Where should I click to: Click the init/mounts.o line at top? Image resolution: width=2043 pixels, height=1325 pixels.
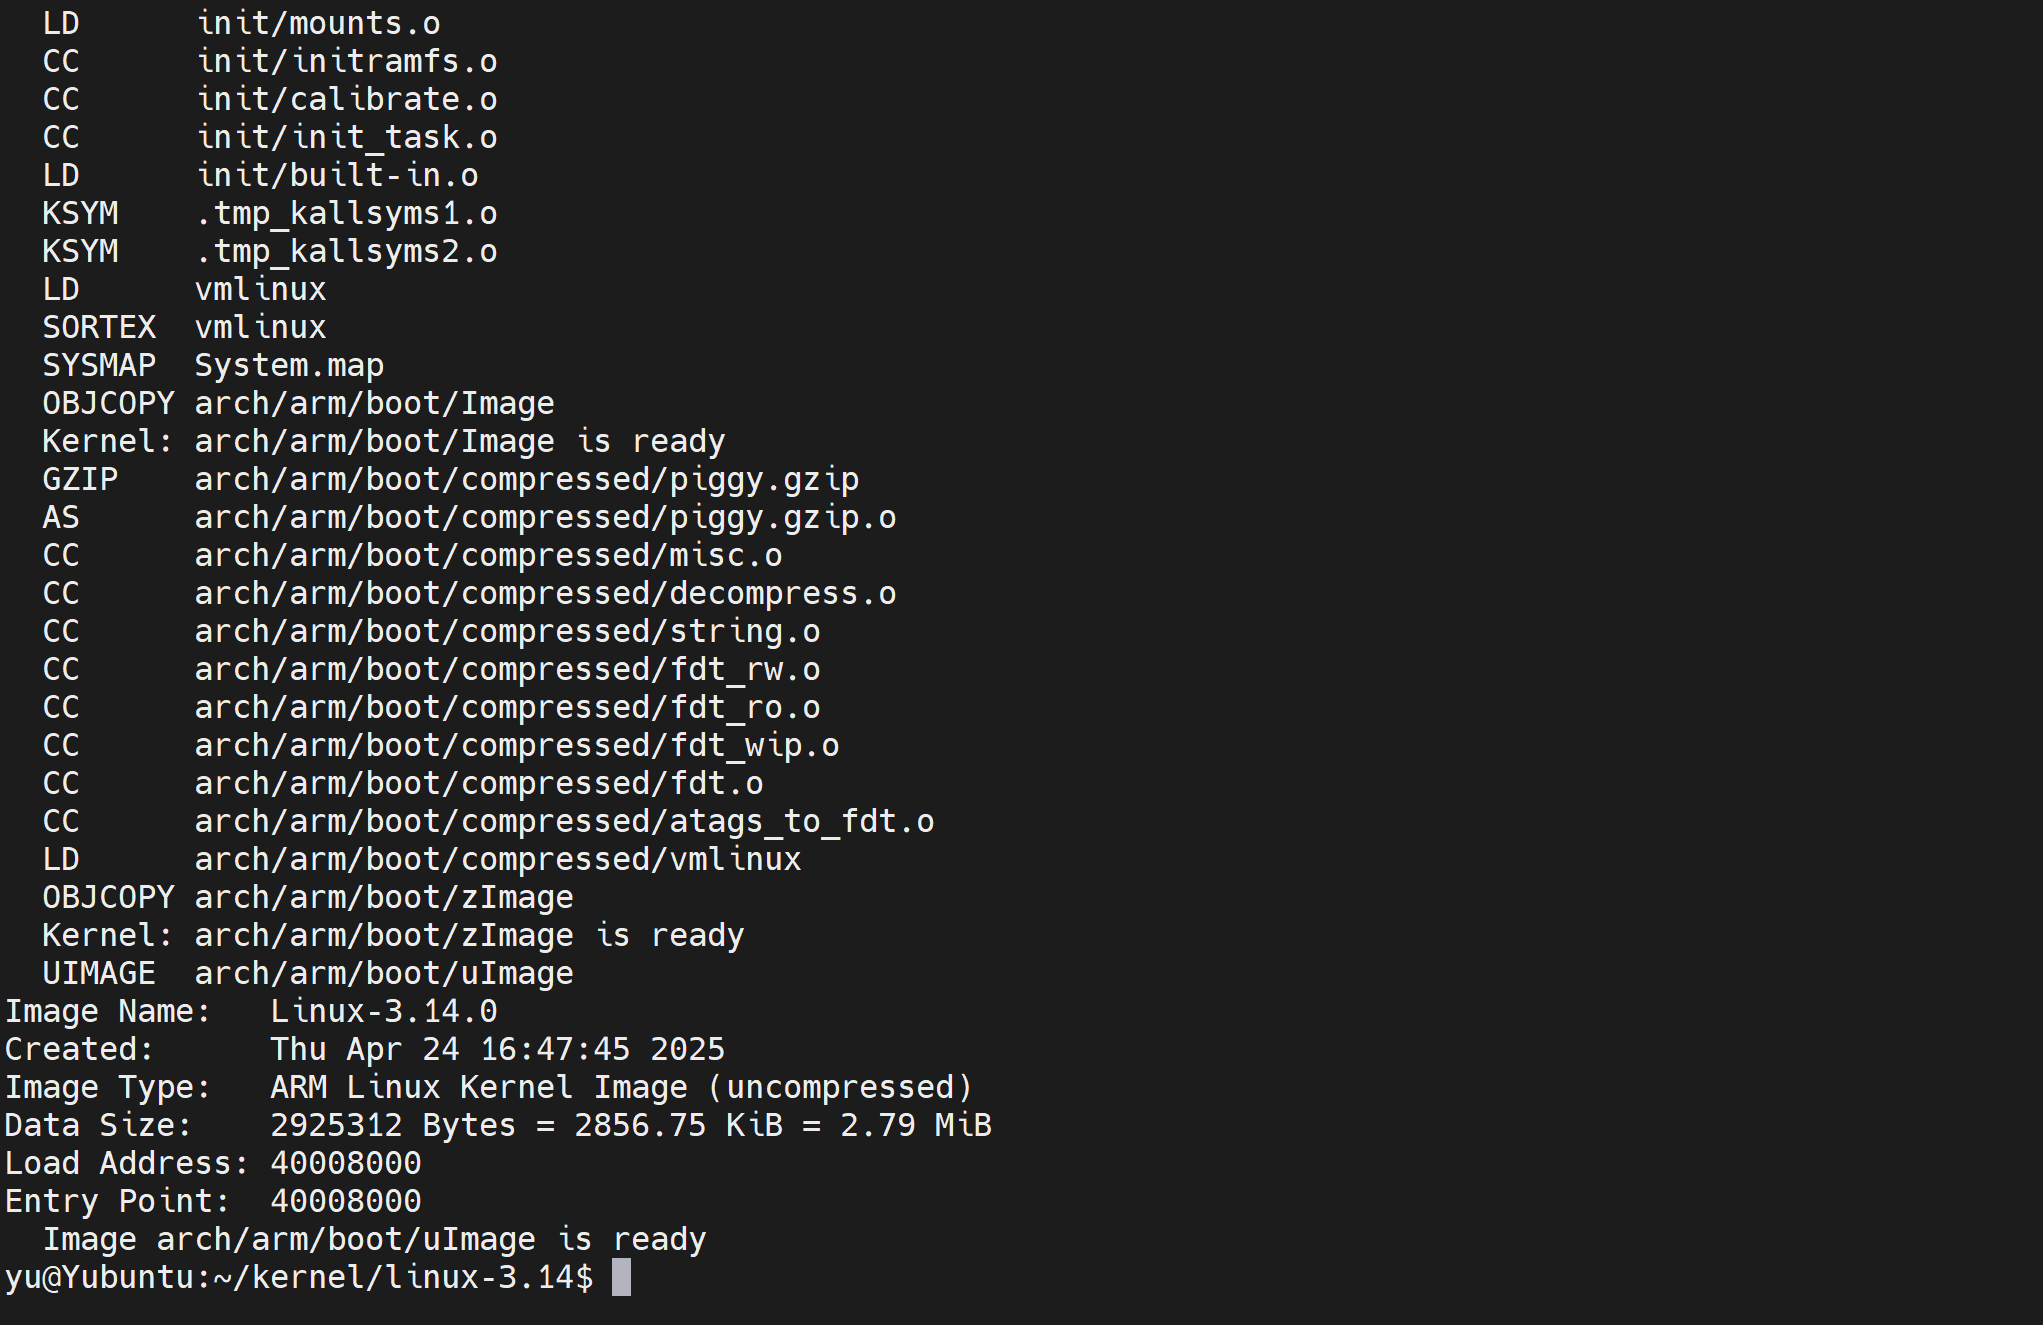click(x=241, y=23)
